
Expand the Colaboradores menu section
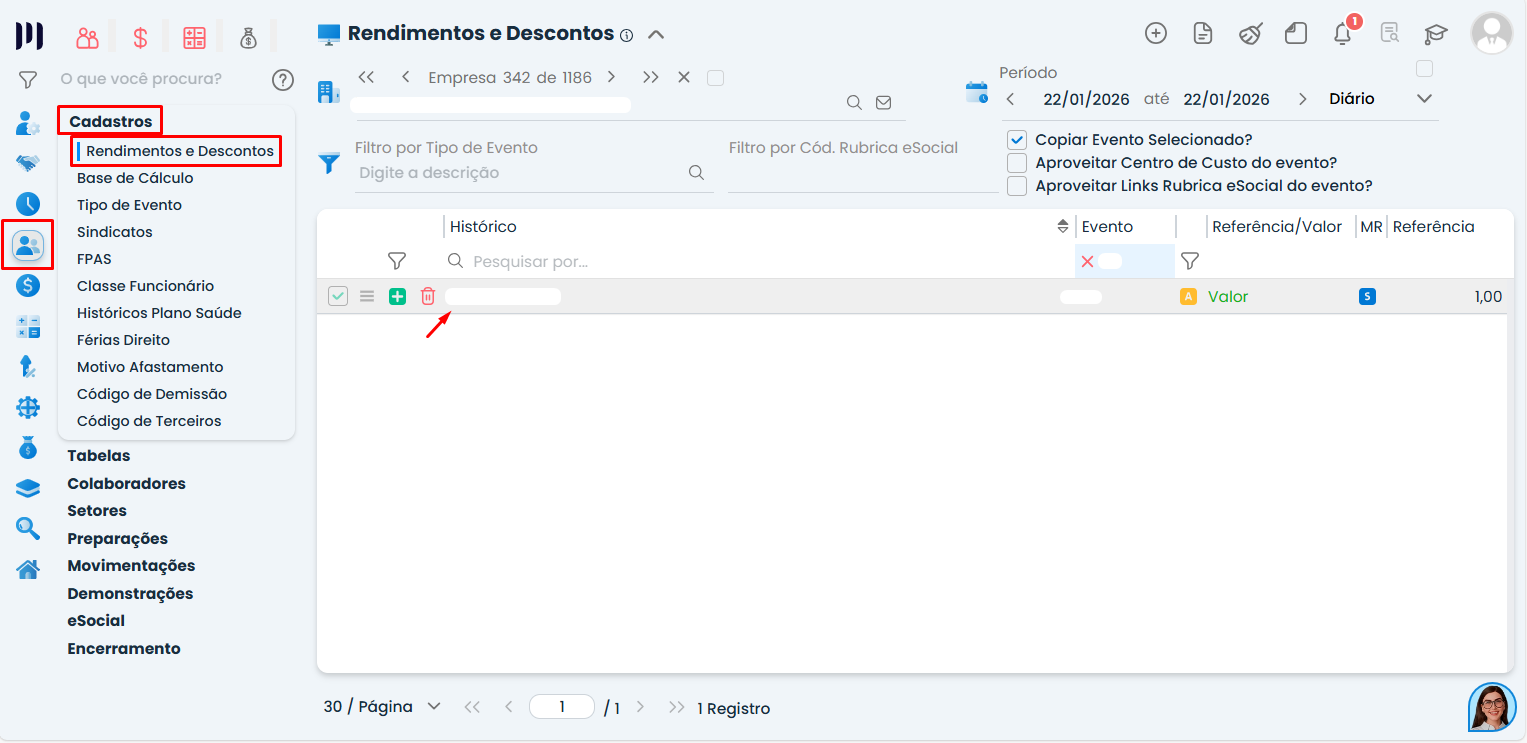pyautogui.click(x=127, y=484)
